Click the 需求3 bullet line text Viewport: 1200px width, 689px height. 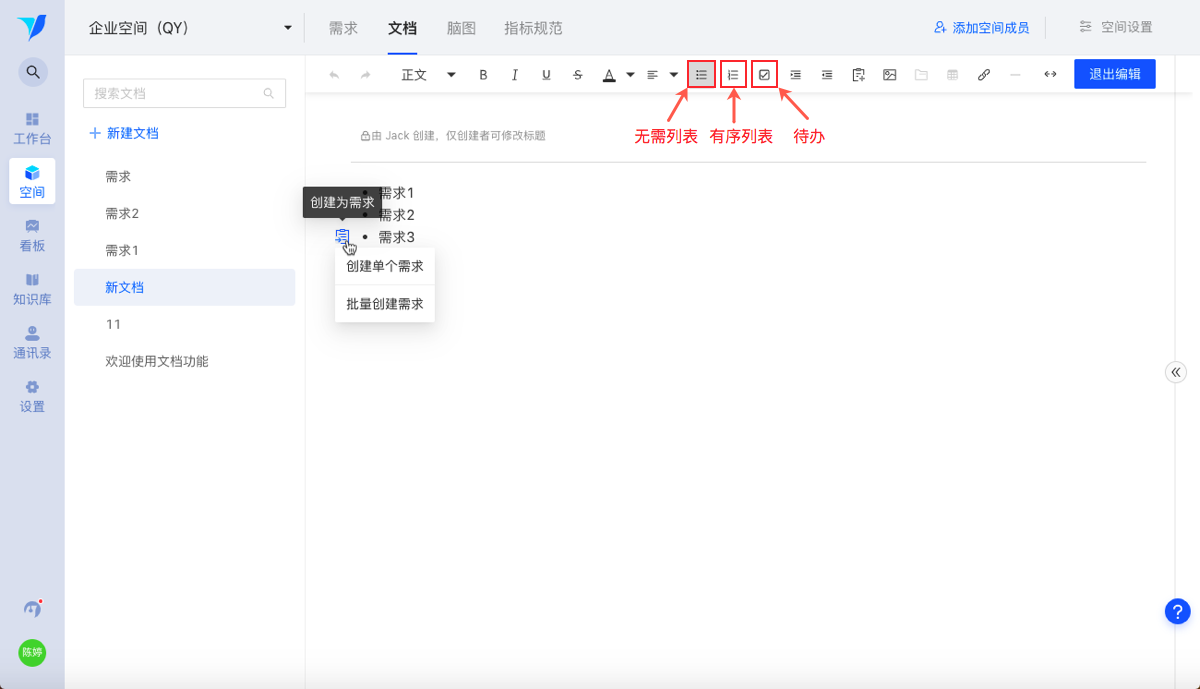[x=396, y=237]
